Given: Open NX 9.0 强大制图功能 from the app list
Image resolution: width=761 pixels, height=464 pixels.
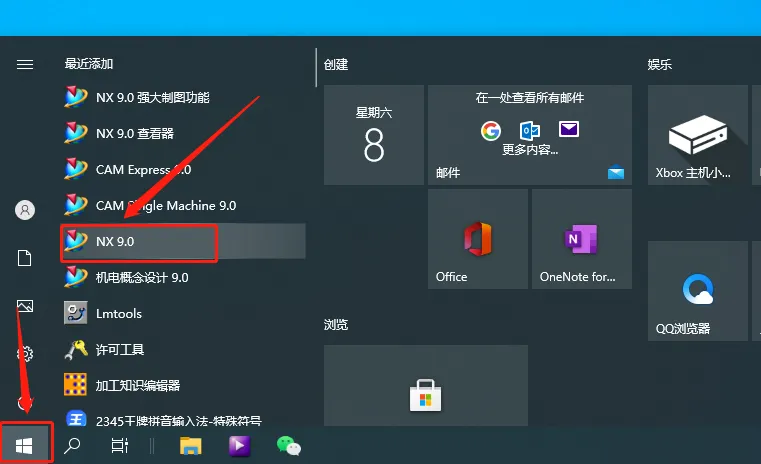Looking at the screenshot, I should 182,97.
